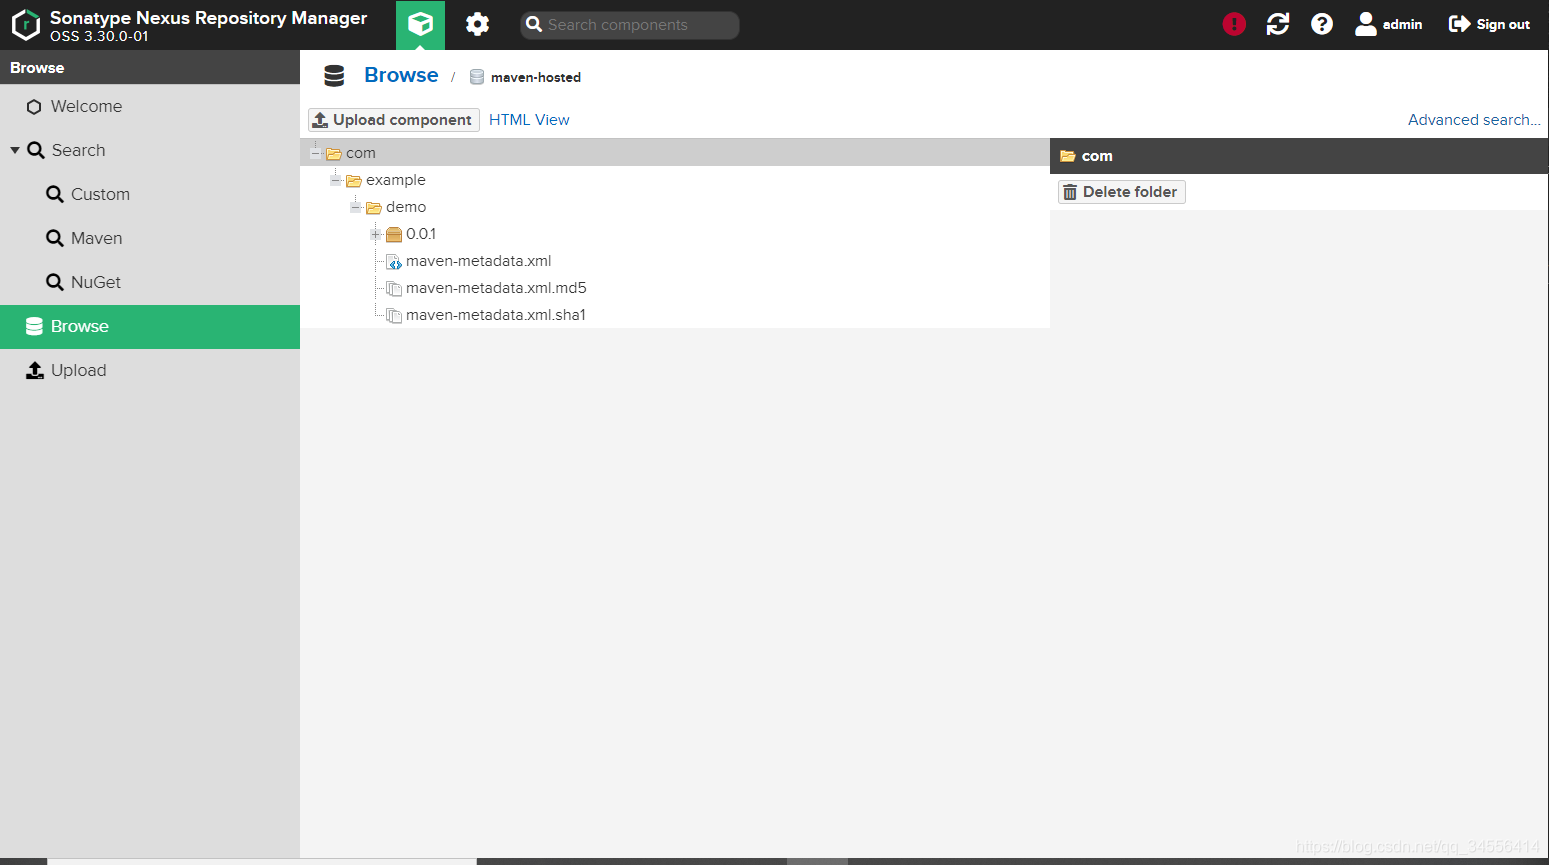Select the com folder row
The width and height of the screenshot is (1549, 865).
675,153
